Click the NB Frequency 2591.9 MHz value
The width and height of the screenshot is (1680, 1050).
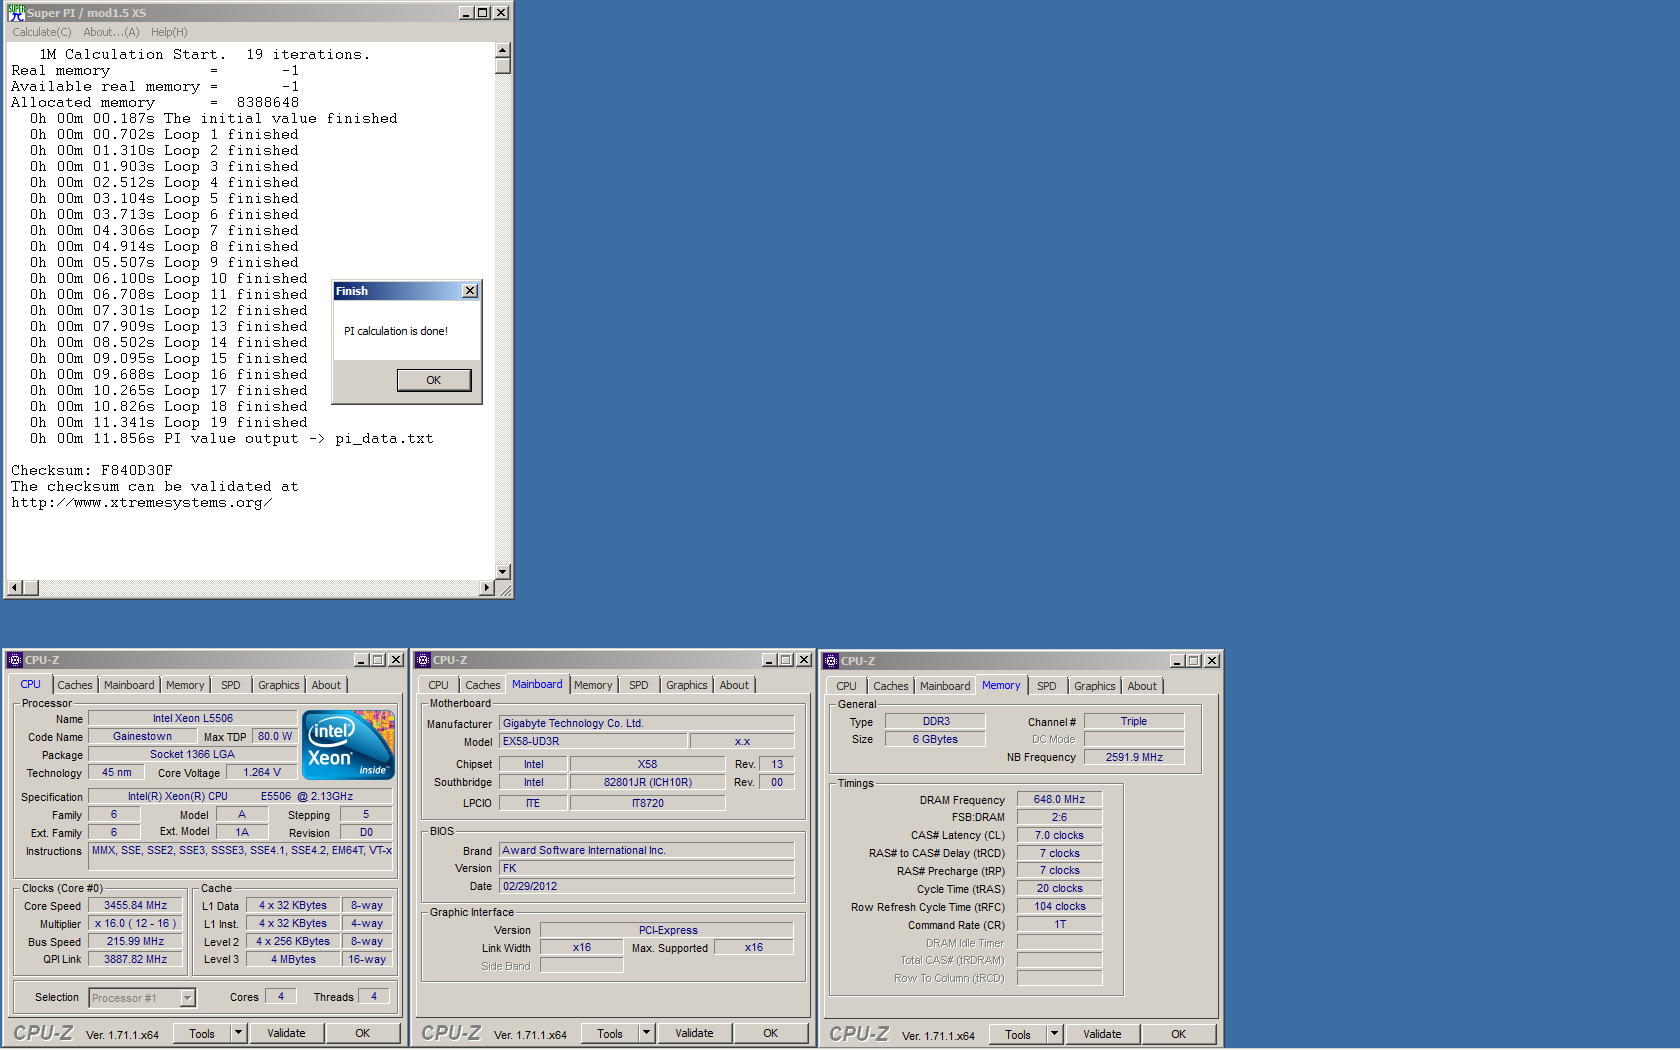[1134, 757]
